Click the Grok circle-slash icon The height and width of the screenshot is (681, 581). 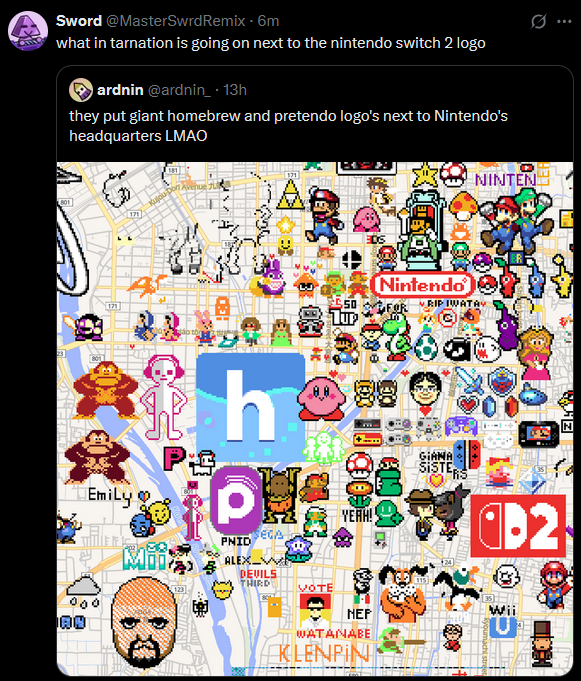[538, 21]
